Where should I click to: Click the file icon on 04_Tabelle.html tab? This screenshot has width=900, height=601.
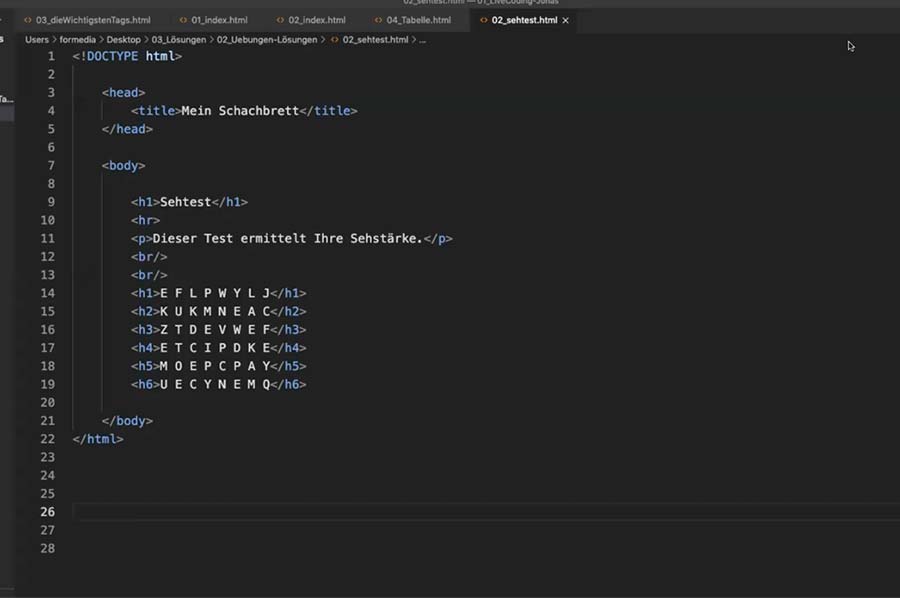(x=379, y=20)
